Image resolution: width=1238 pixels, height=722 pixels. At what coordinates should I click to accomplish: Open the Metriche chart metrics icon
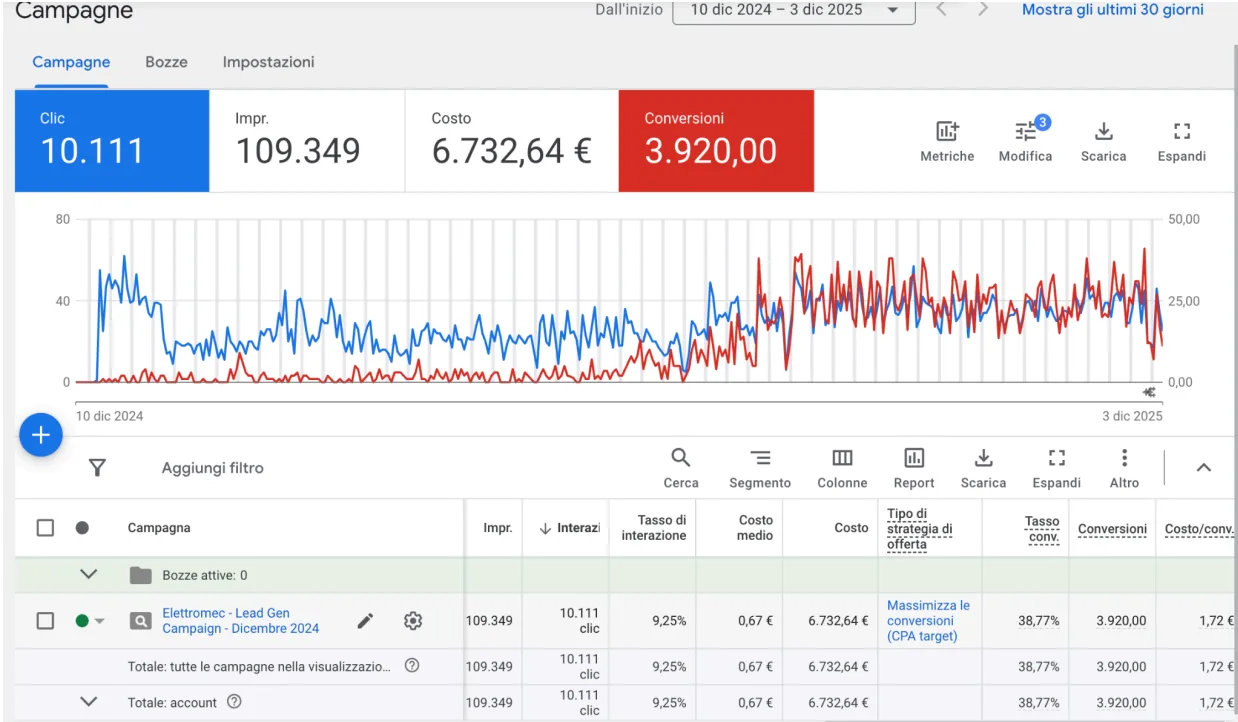[947, 131]
